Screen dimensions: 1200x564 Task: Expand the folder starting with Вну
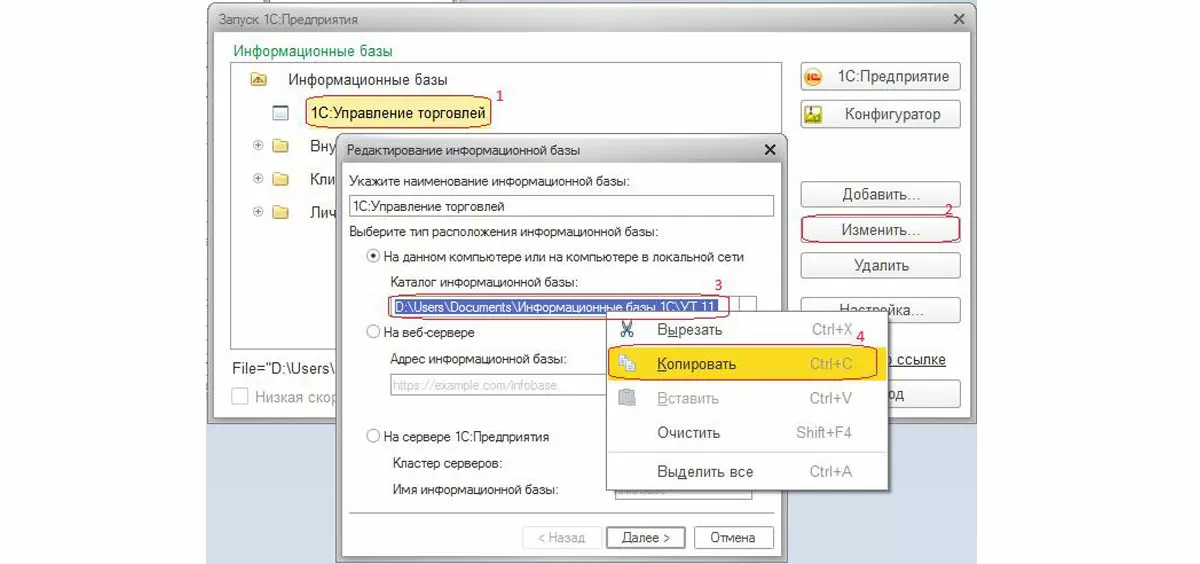click(258, 146)
